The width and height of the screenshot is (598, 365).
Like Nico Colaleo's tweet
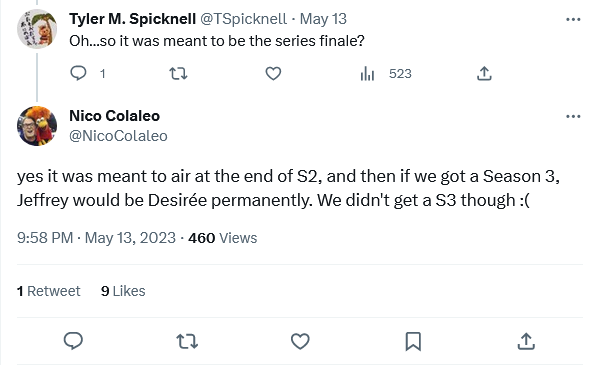[300, 341]
